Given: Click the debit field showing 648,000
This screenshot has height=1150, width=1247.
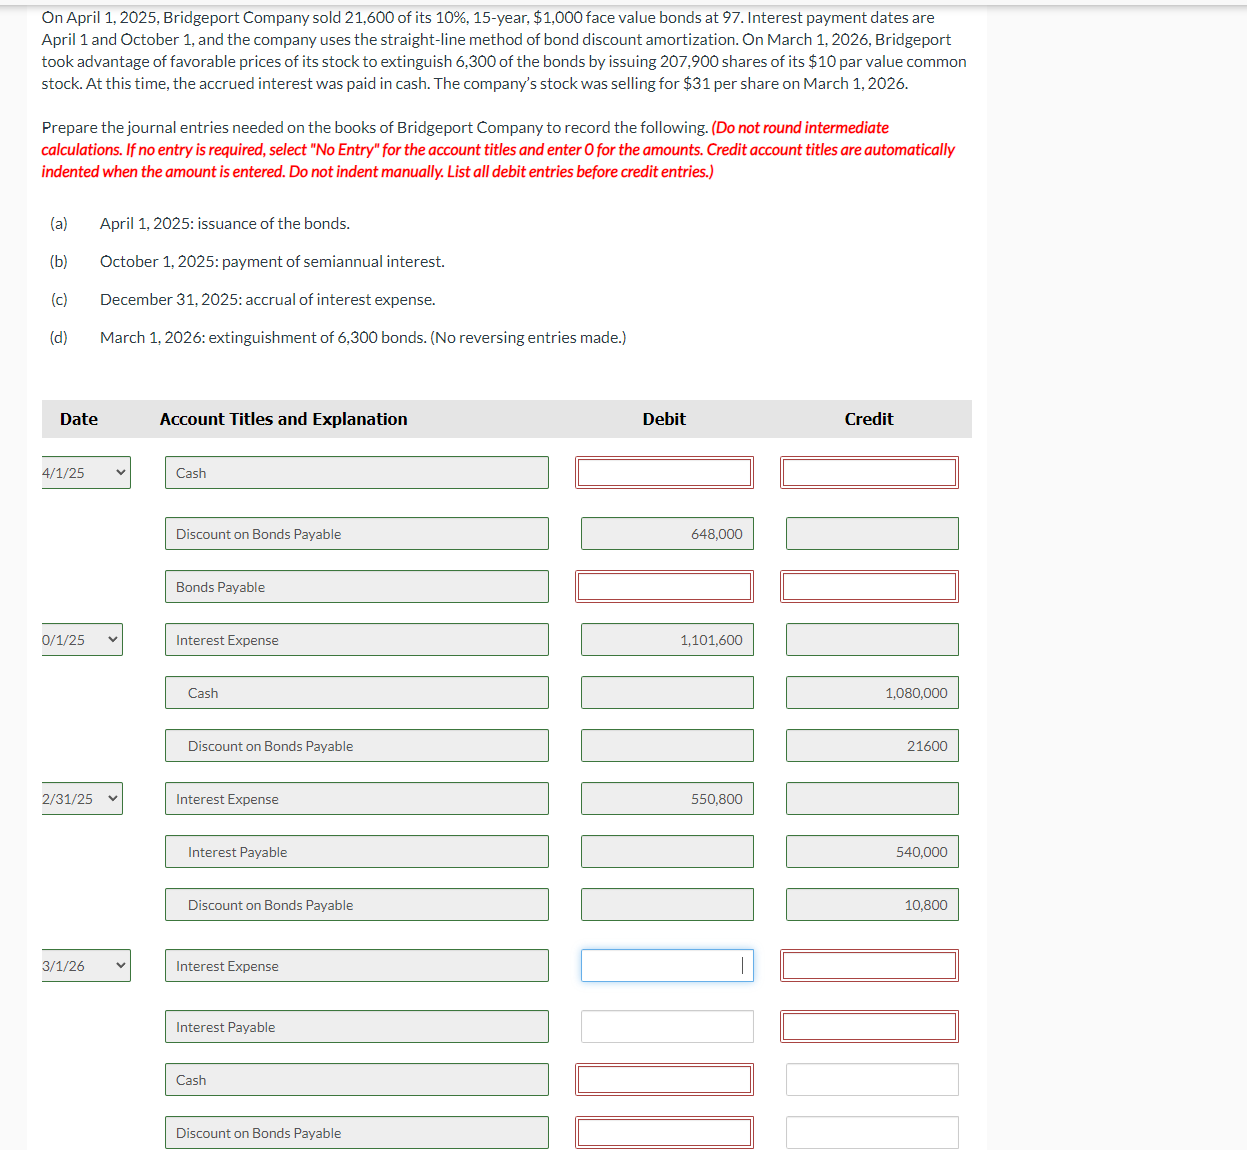Looking at the screenshot, I should point(667,534).
